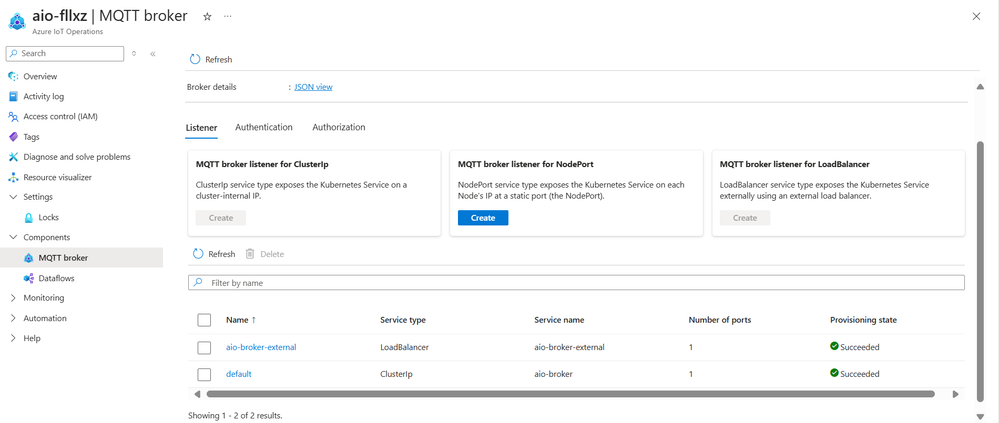The height and width of the screenshot is (423, 999).
Task: Click the vertical scrollbar up arrow
Action: pyautogui.click(x=981, y=86)
